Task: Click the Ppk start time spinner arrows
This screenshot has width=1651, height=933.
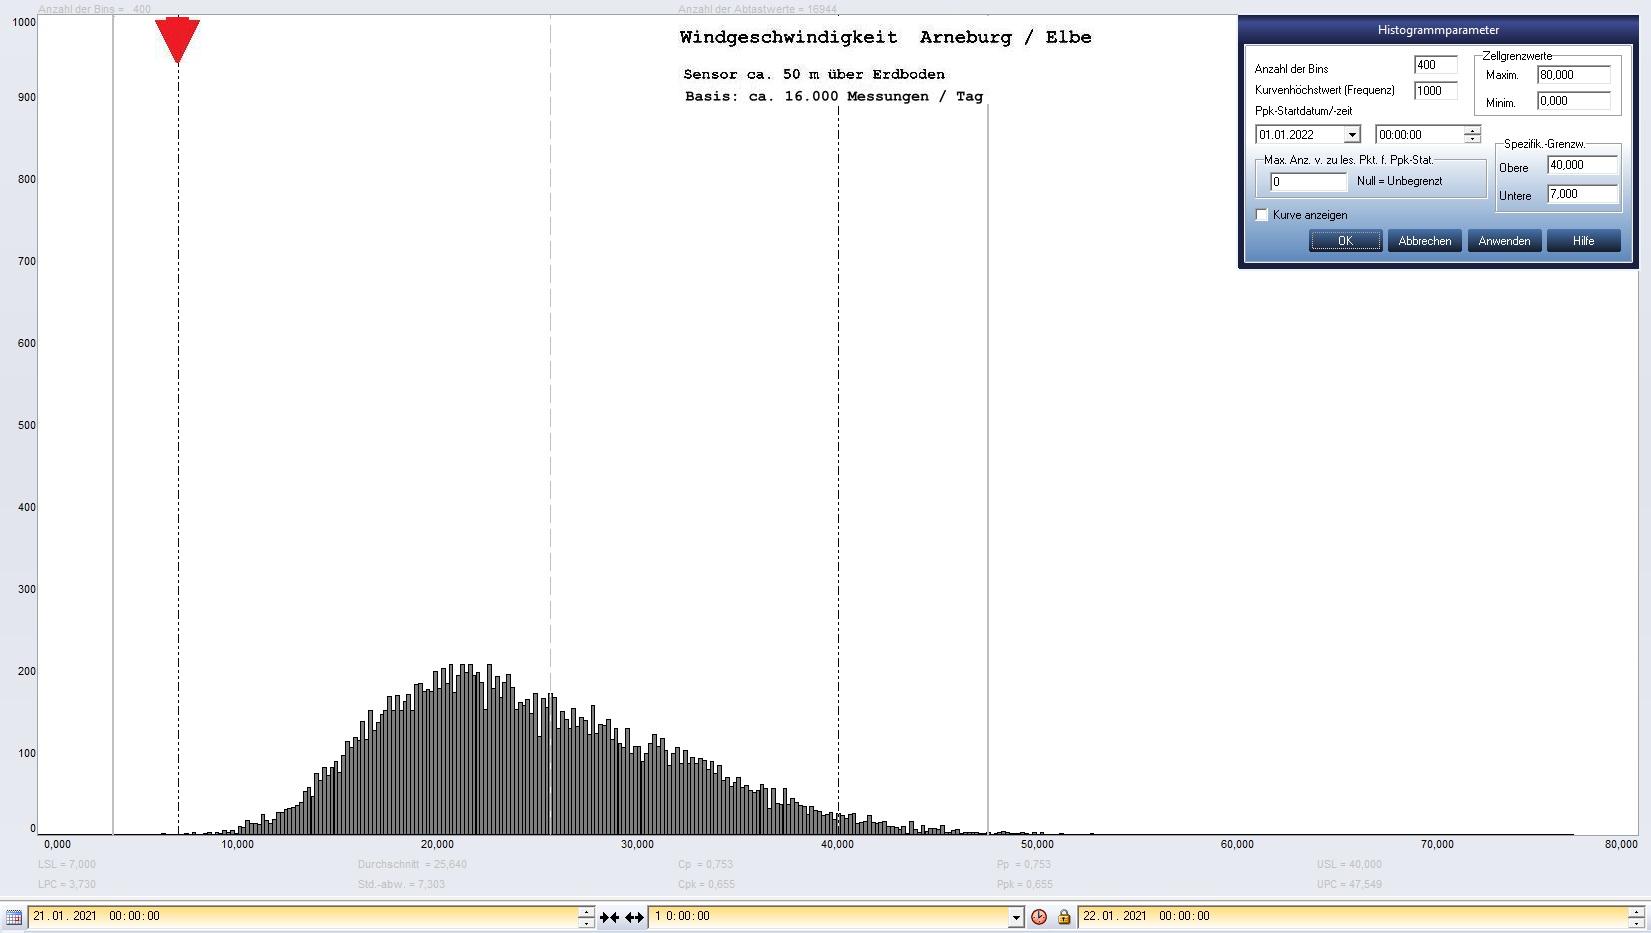Action: click(1472, 134)
